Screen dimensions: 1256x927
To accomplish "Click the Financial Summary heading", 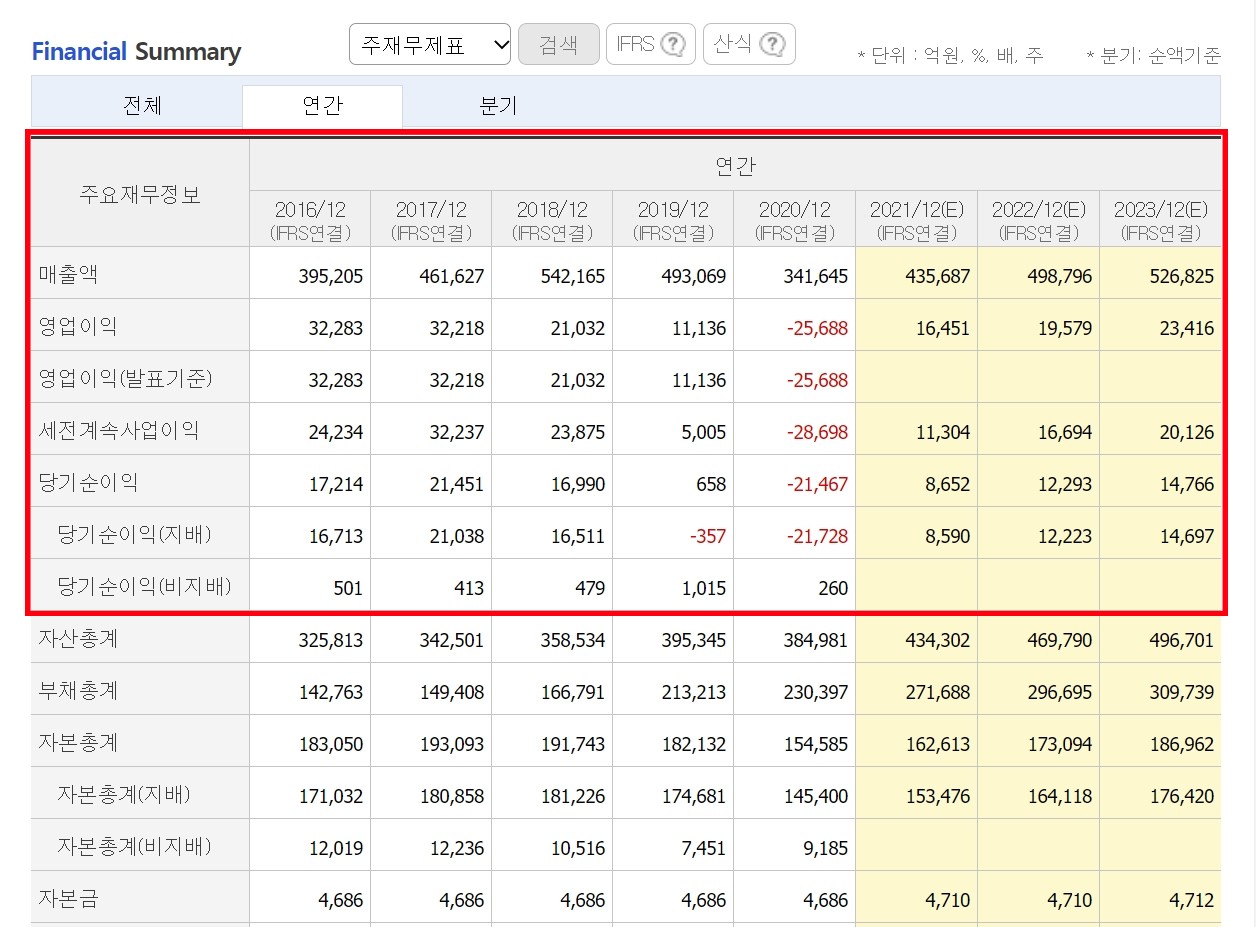I will [137, 52].
